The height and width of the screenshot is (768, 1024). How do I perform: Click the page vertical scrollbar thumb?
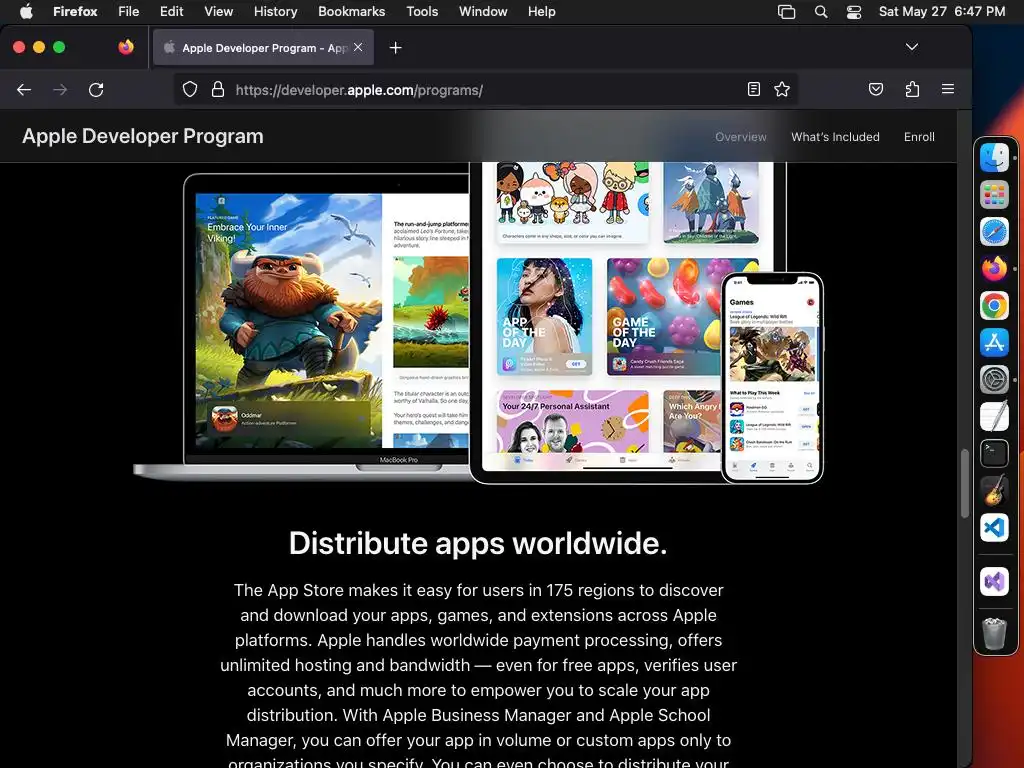pyautogui.click(x=965, y=483)
